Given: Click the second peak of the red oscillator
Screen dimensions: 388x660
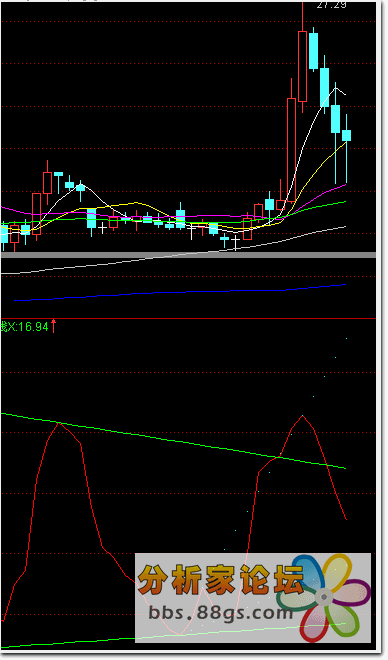Looking at the screenshot, I should [302, 416].
